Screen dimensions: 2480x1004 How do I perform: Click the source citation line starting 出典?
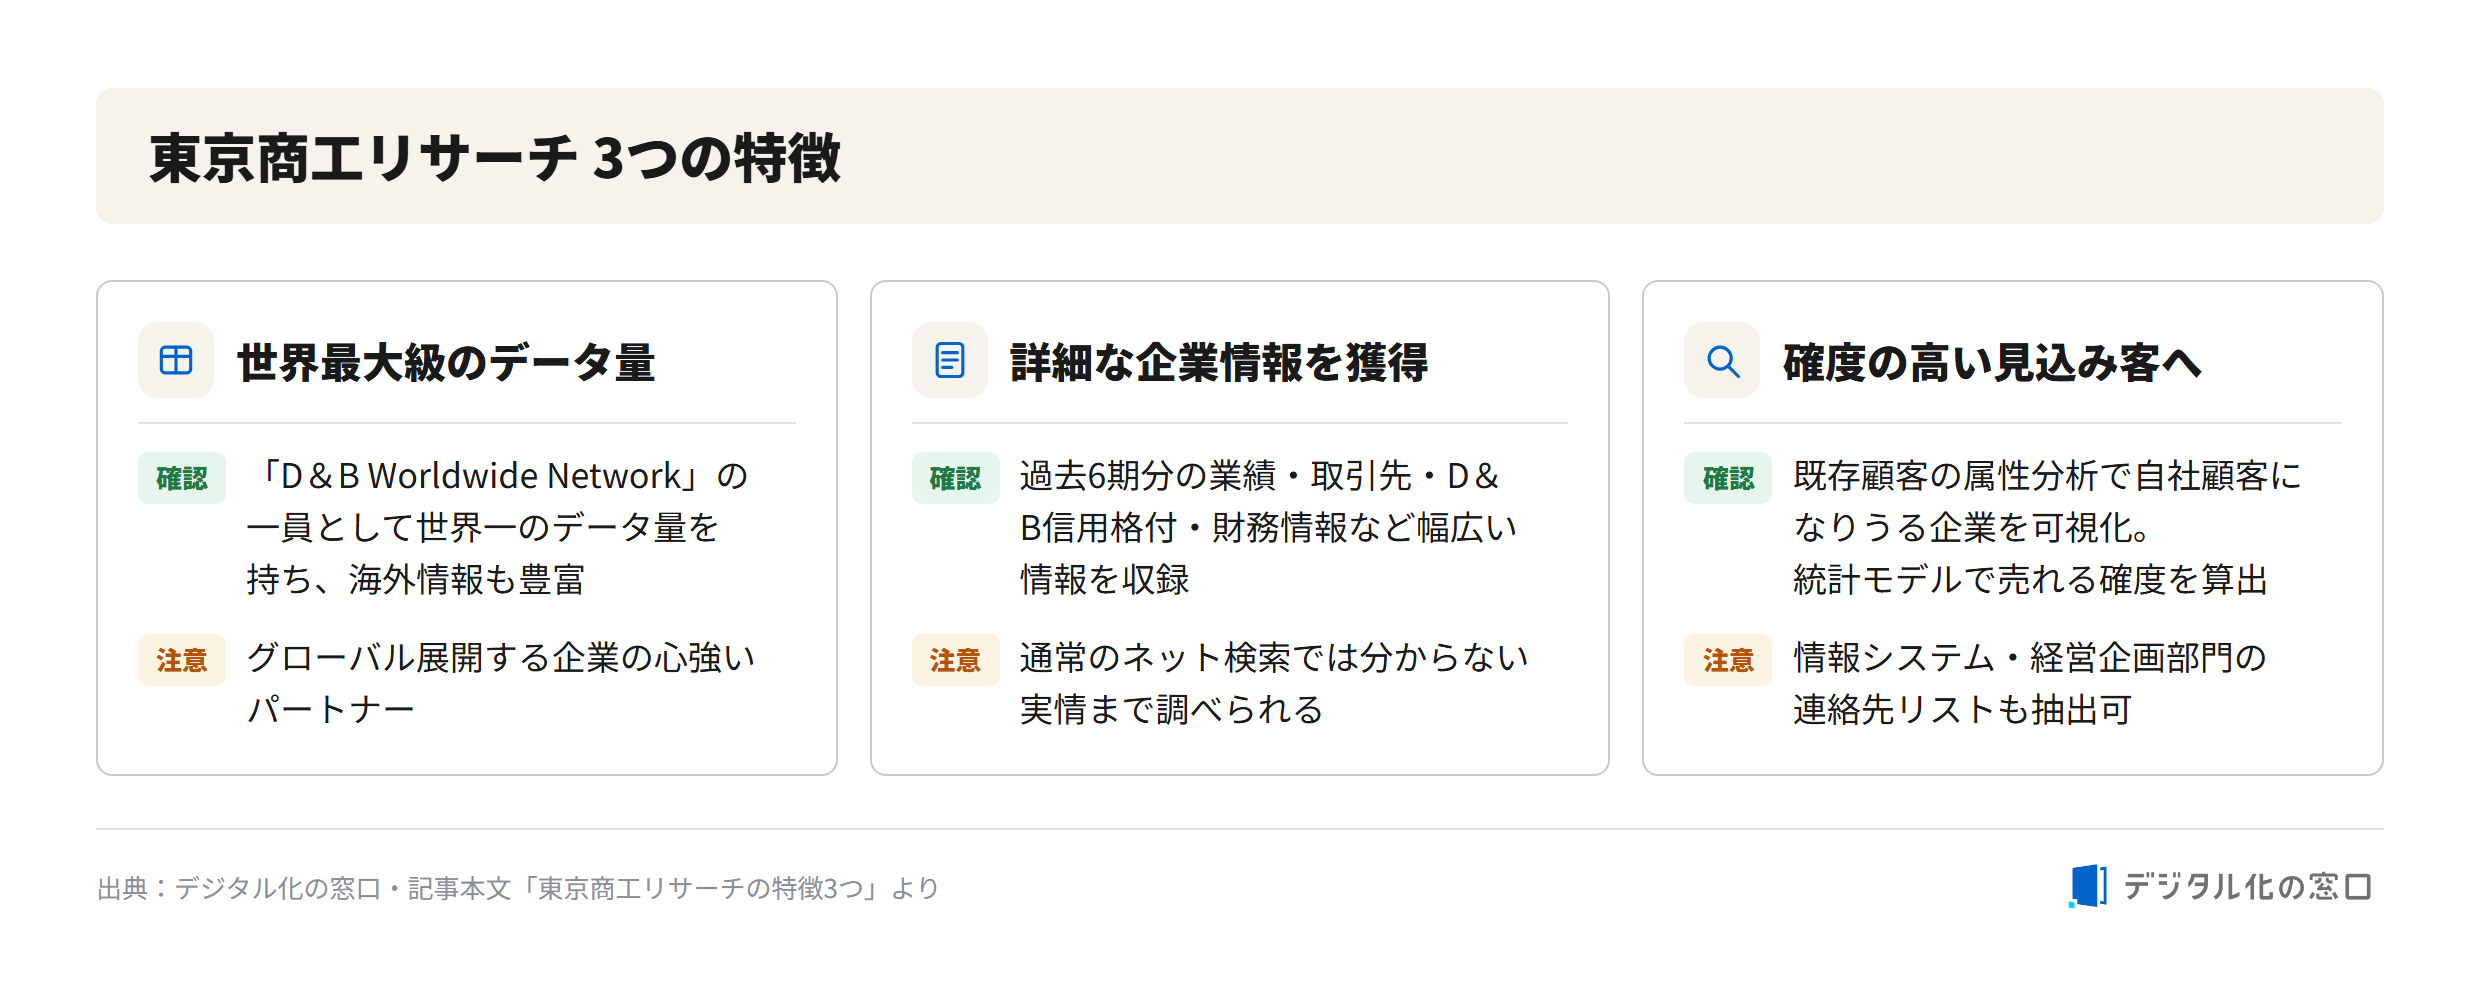coord(518,888)
